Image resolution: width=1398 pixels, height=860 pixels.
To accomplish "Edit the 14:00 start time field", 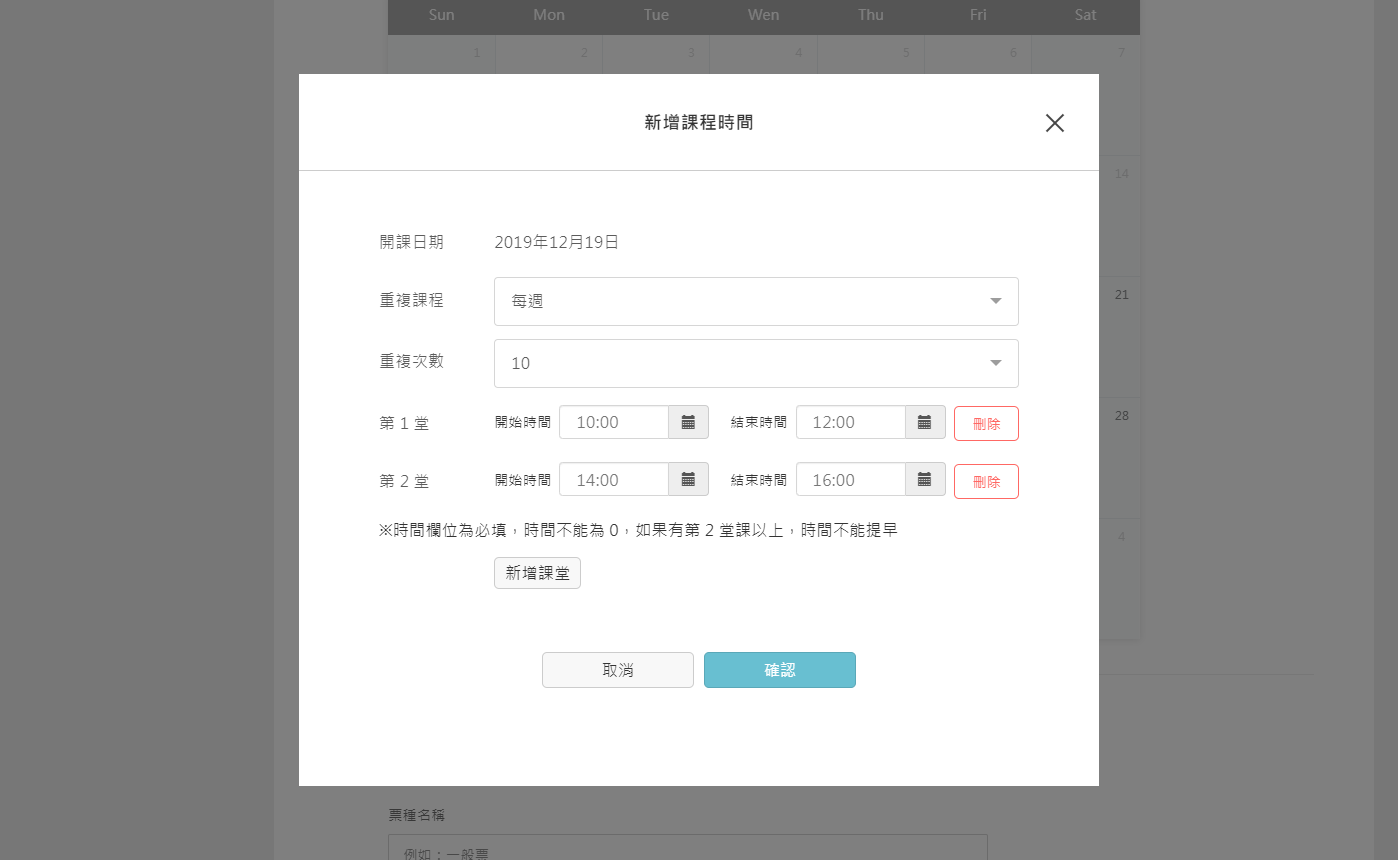I will [614, 480].
